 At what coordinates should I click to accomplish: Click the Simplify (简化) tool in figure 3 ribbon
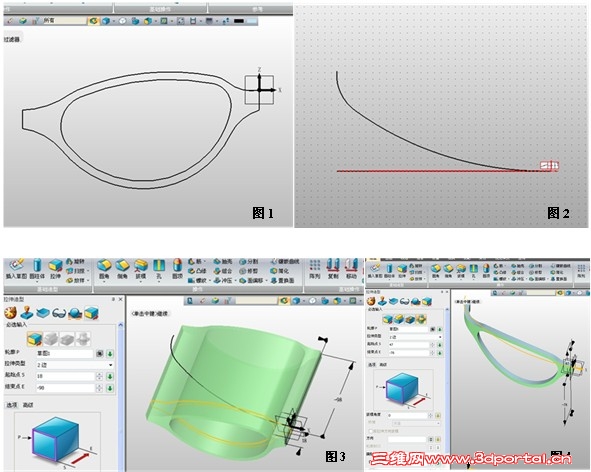(280, 271)
